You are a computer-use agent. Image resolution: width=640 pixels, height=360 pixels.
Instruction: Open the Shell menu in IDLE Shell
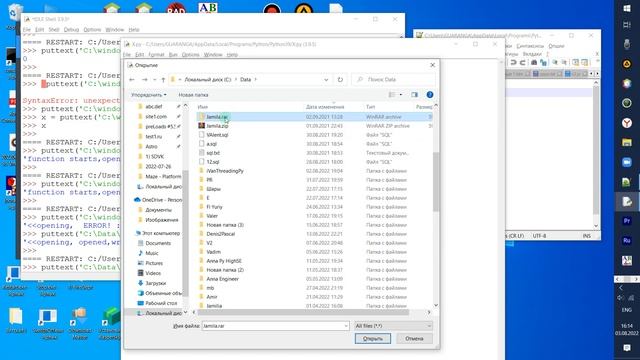point(54,30)
